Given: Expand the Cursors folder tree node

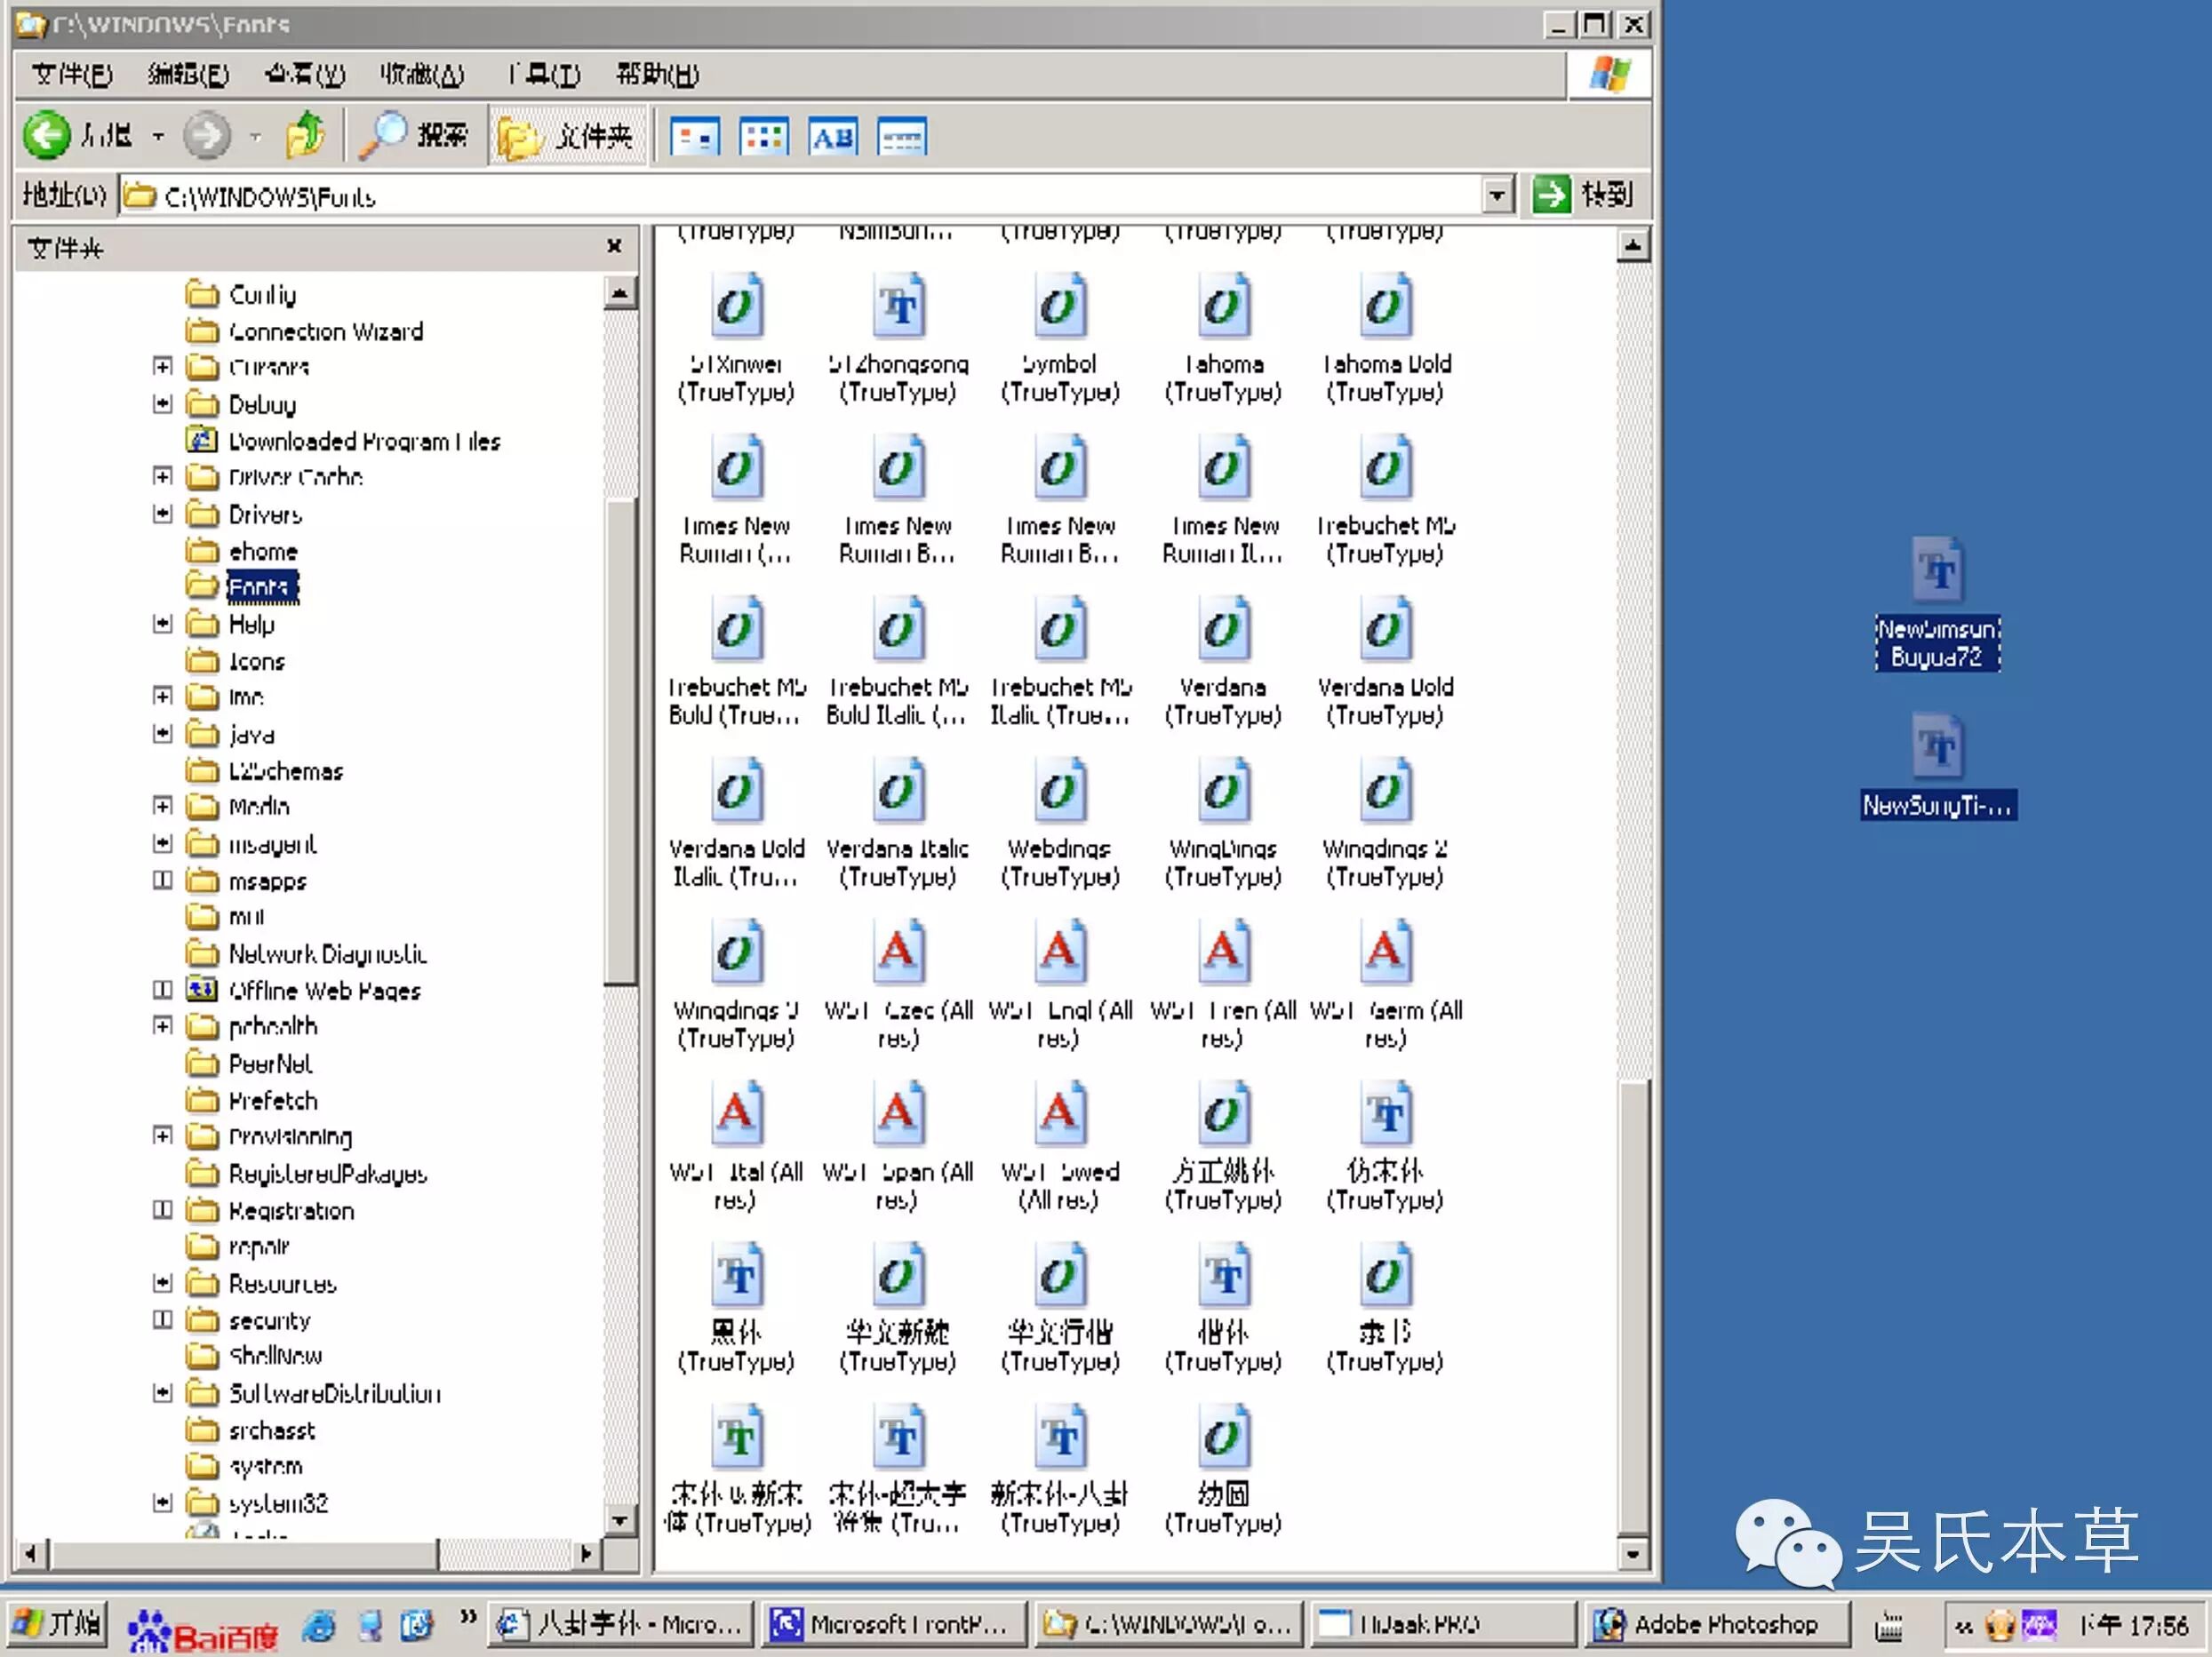Looking at the screenshot, I should pos(162,367).
